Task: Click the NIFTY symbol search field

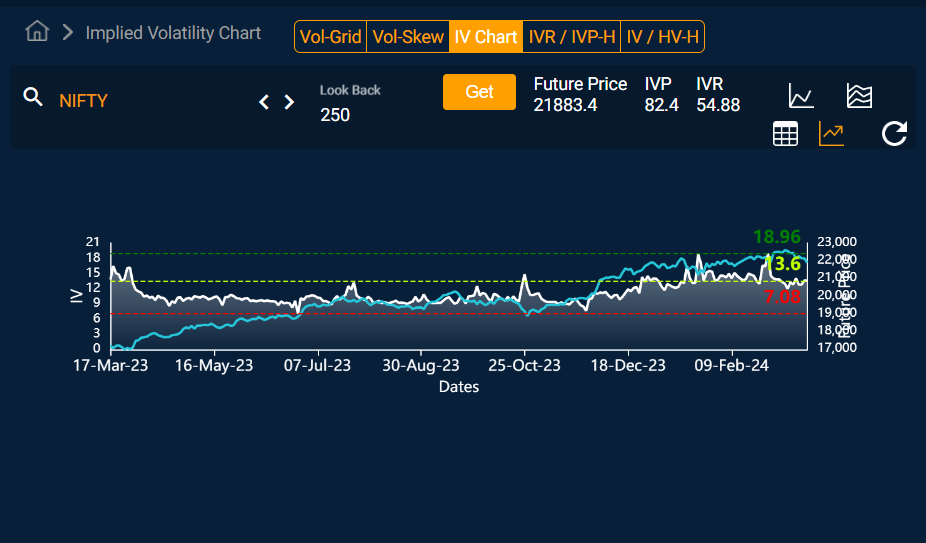Action: coord(84,101)
